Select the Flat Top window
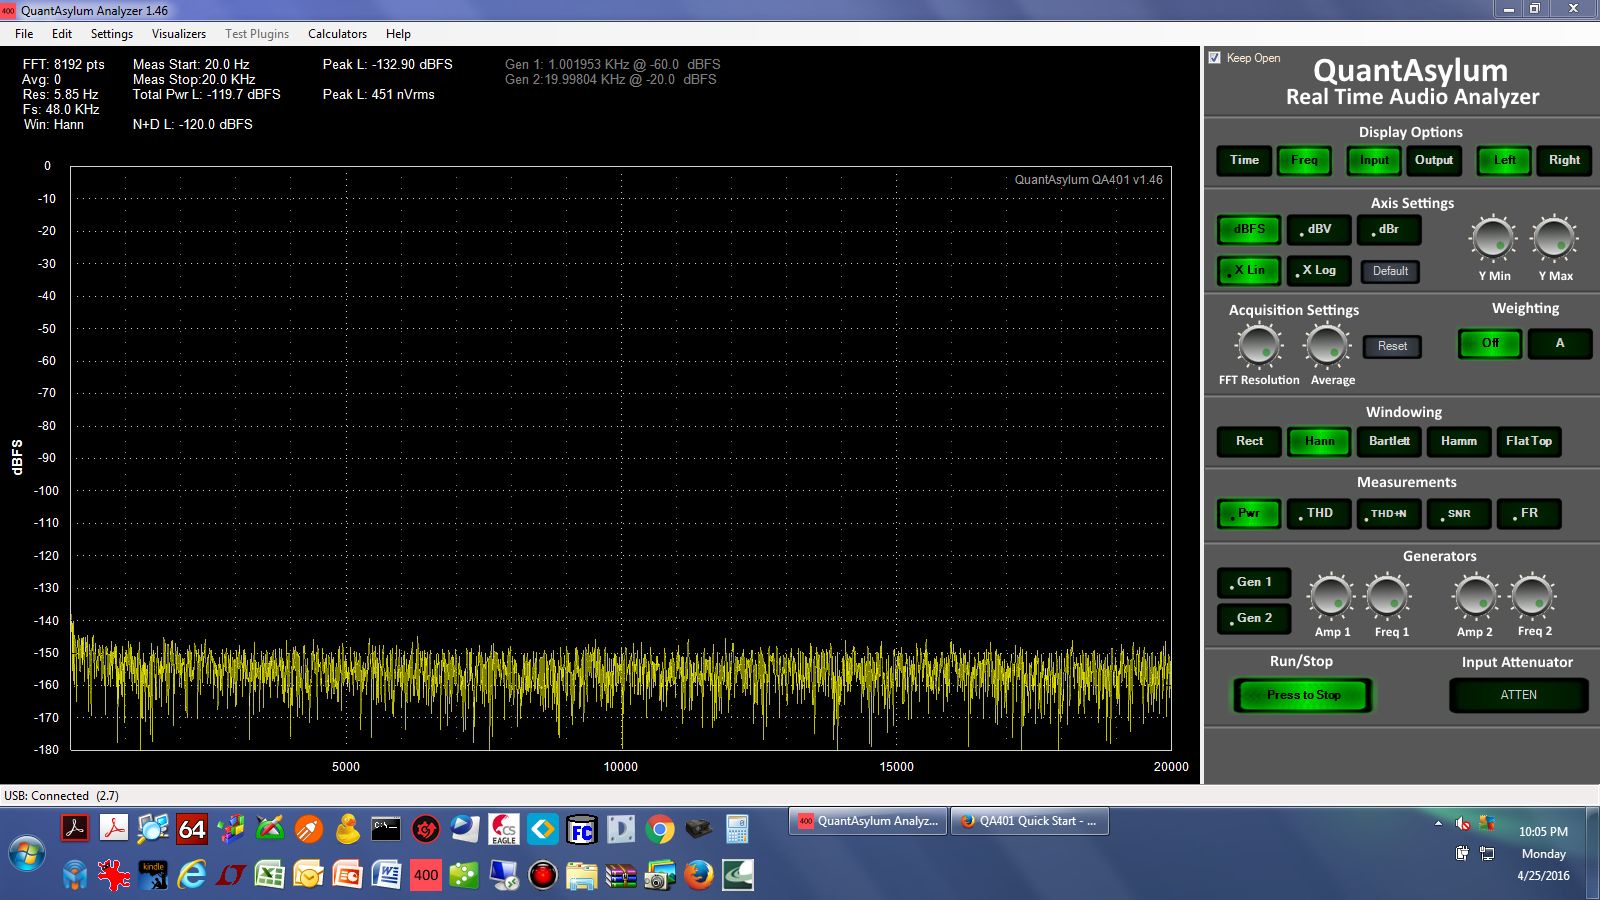Image resolution: width=1600 pixels, height=900 pixels. 1528,441
